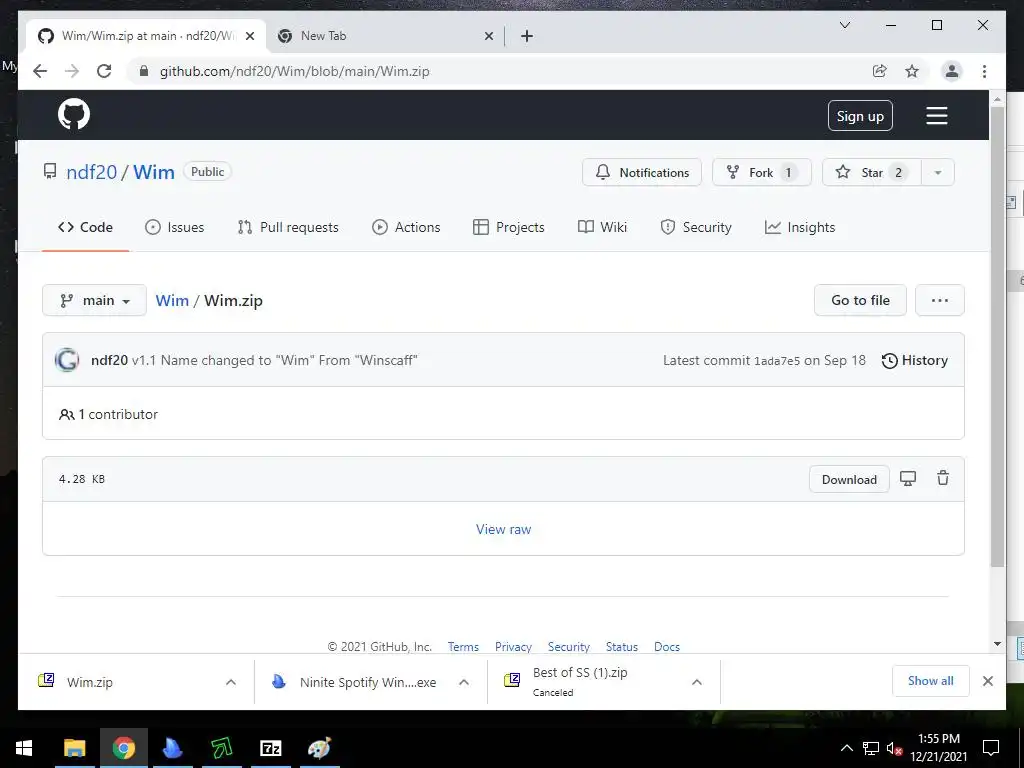Click the Sign up button
1024x768 pixels.
[x=860, y=116]
